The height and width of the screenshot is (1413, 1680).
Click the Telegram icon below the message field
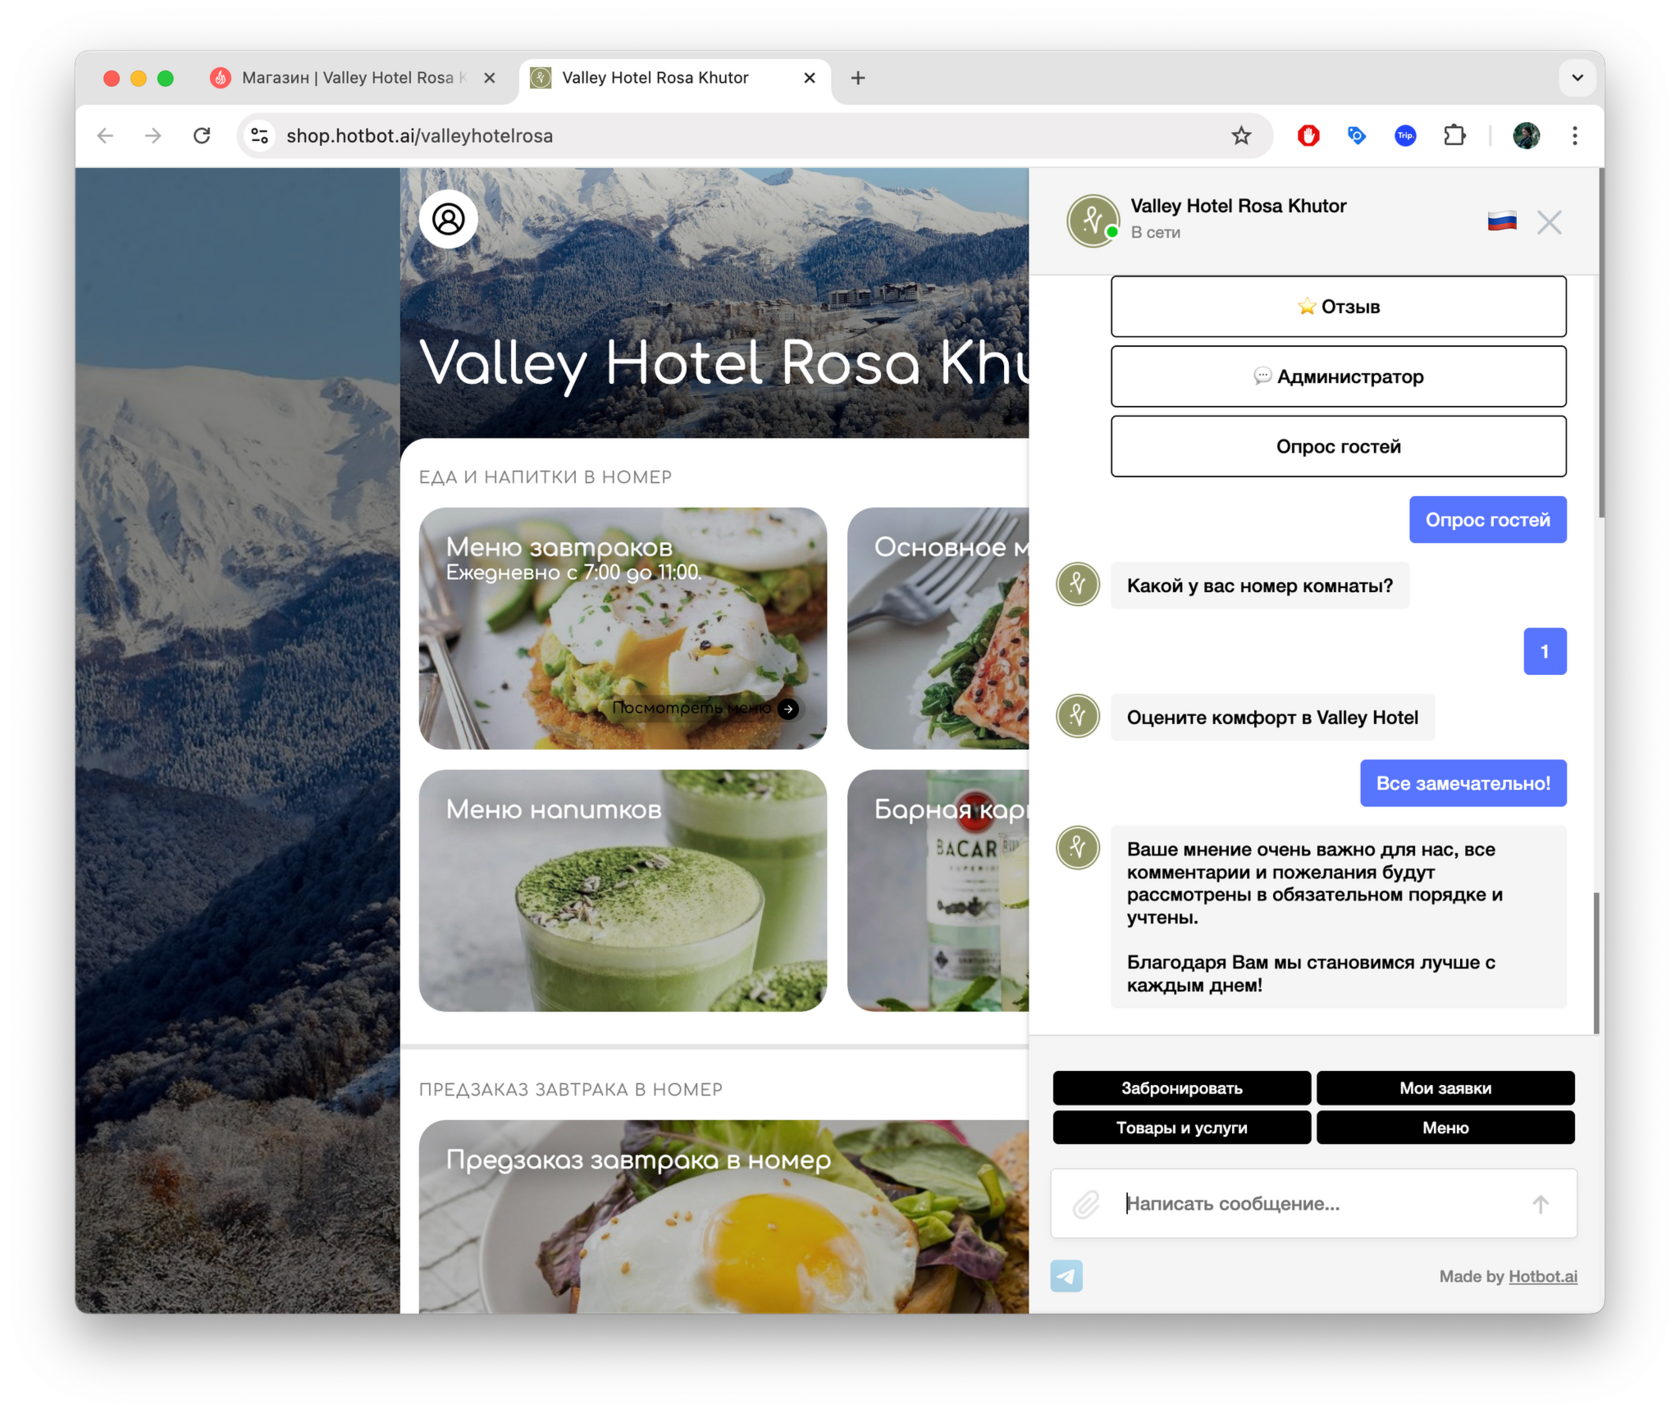click(1066, 1276)
